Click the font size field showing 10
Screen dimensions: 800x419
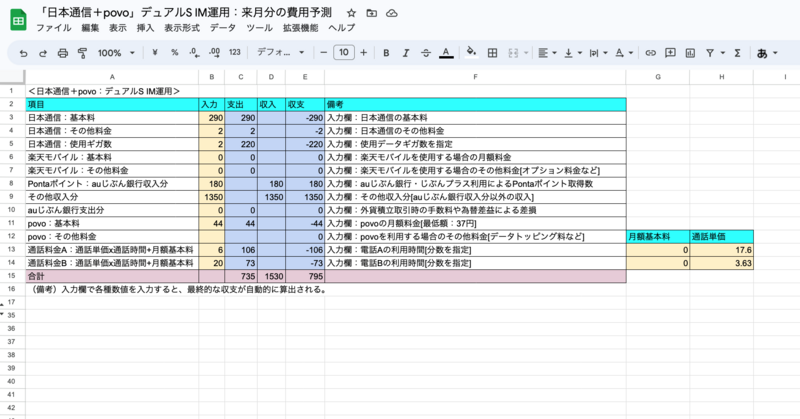coord(344,53)
